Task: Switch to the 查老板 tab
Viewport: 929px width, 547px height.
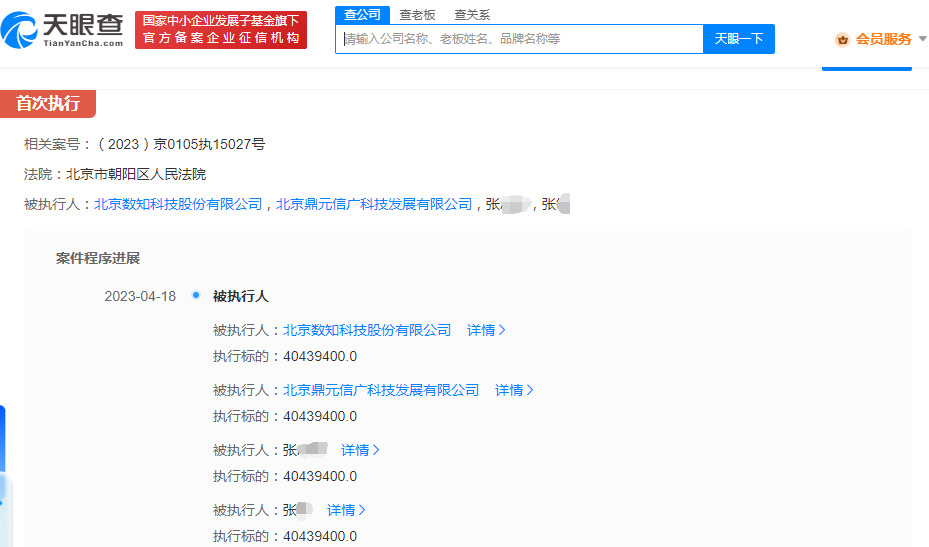Action: (417, 15)
